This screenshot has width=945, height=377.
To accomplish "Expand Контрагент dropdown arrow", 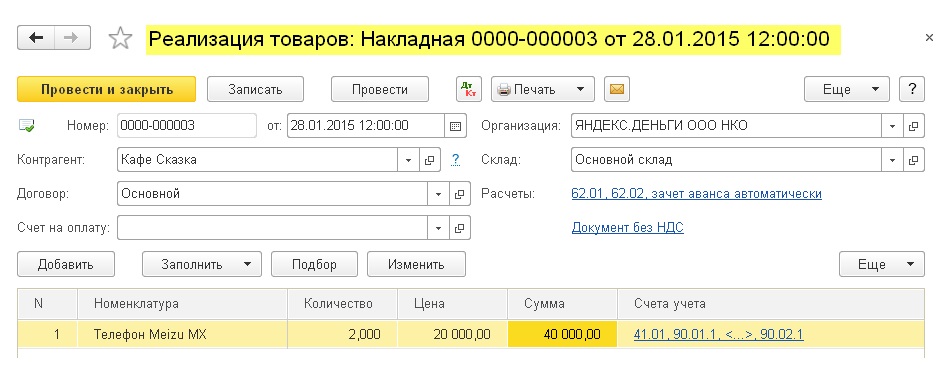I will click(x=408, y=160).
